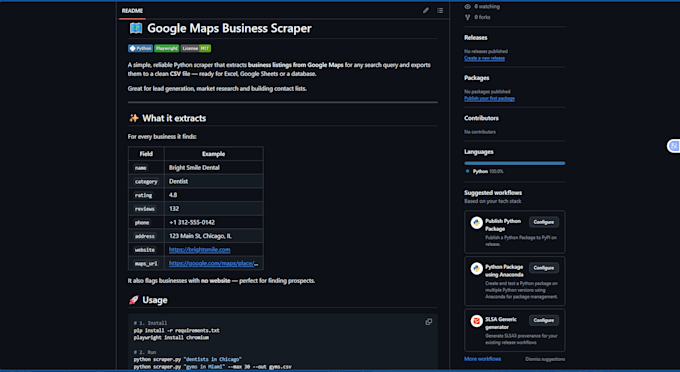Click the category field cell
This screenshot has height=372, width=680.
[x=146, y=181]
